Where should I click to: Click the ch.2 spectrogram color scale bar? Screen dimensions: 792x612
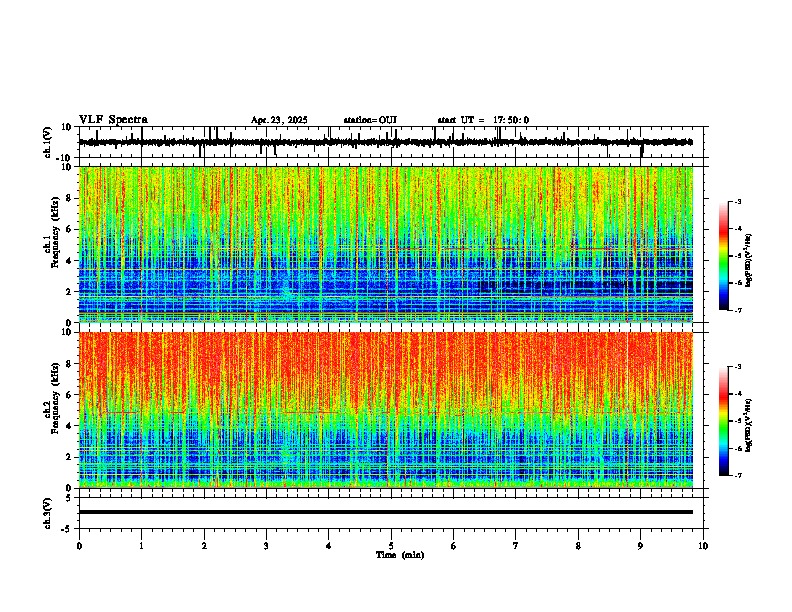(724, 421)
